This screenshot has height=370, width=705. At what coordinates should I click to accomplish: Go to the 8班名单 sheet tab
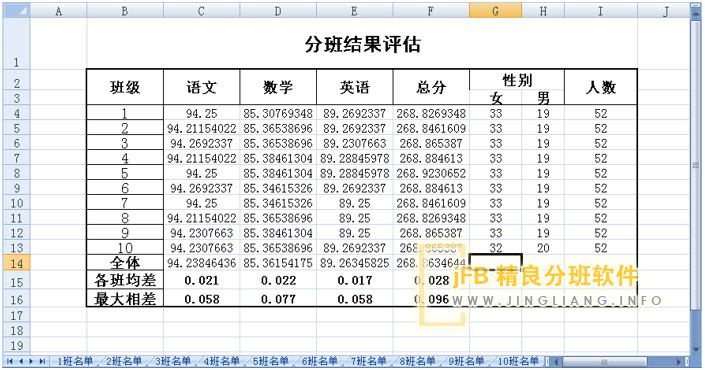coord(418,361)
